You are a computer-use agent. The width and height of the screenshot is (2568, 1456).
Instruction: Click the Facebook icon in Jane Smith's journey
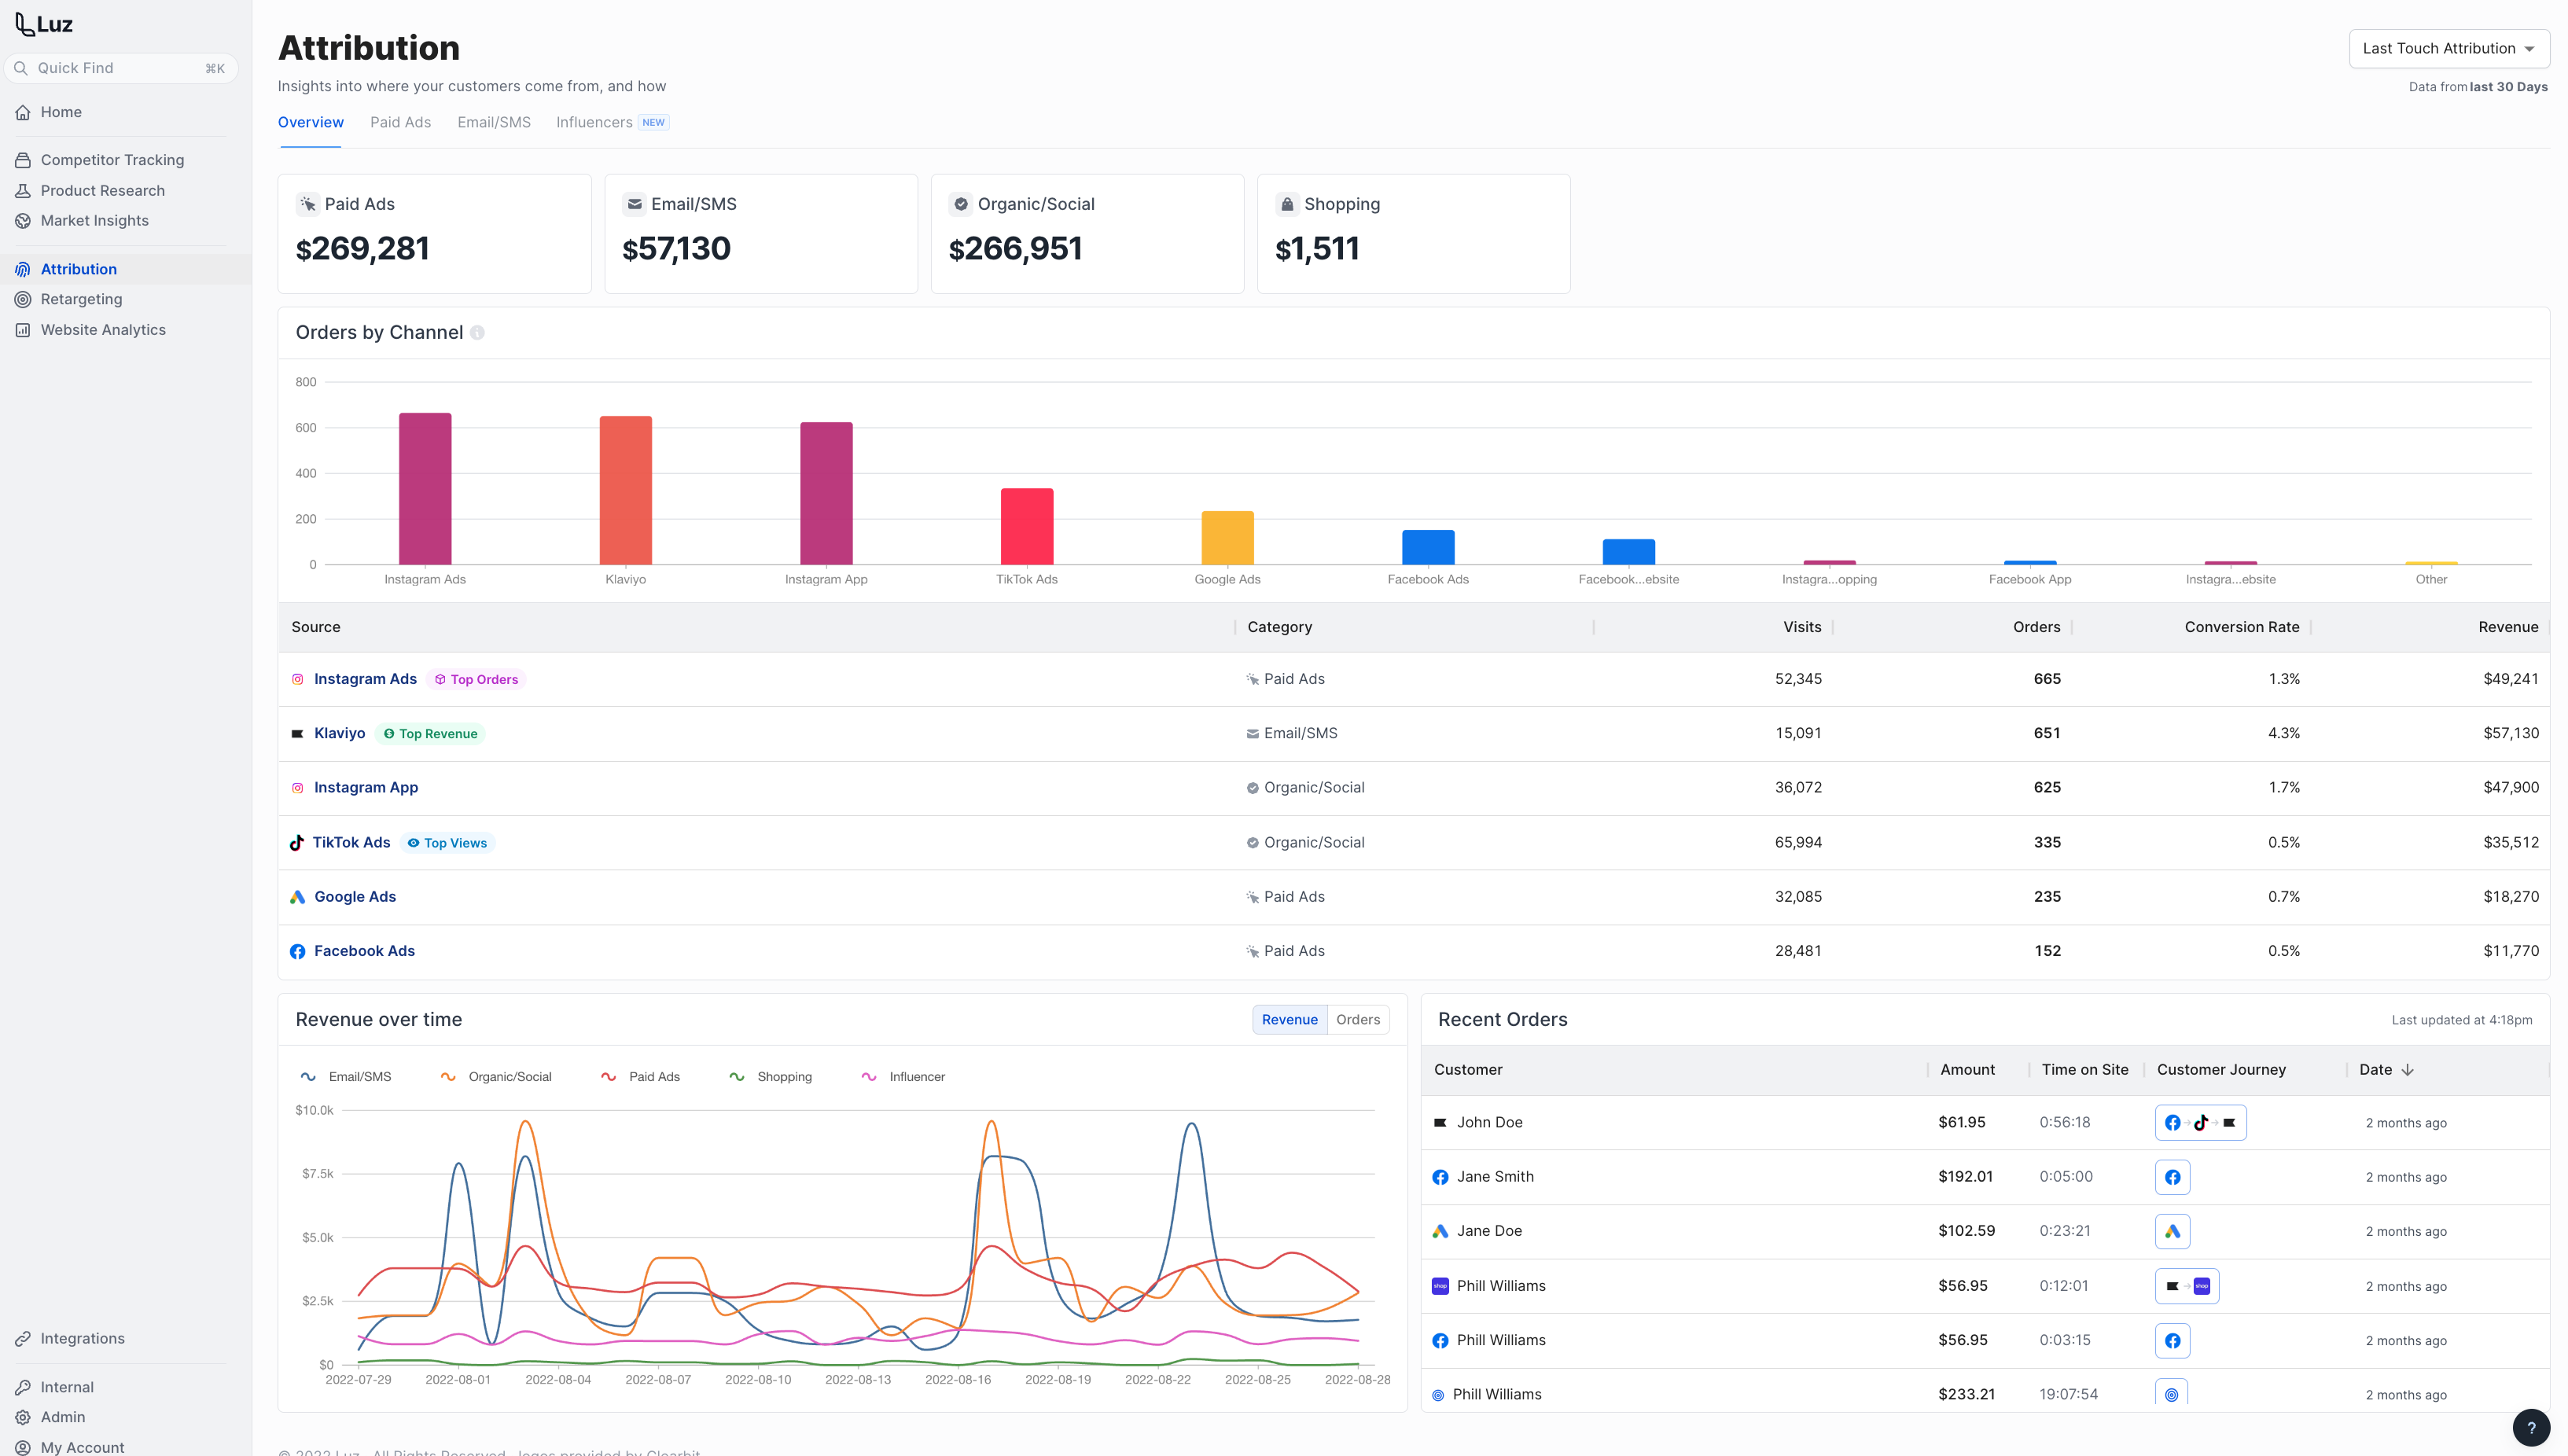tap(2172, 1177)
